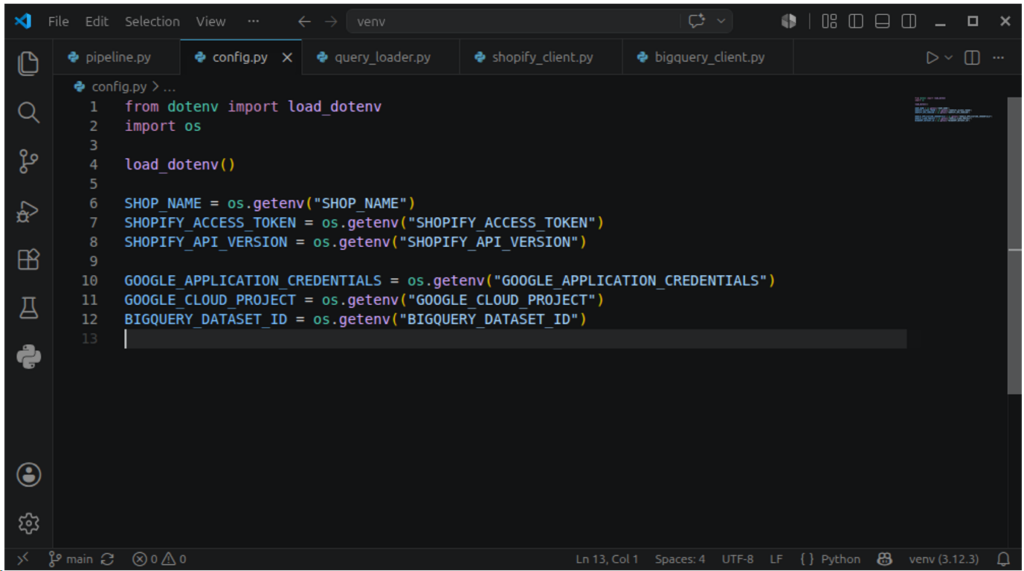
Task: Change the LF end of line sequence
Action: point(776,559)
